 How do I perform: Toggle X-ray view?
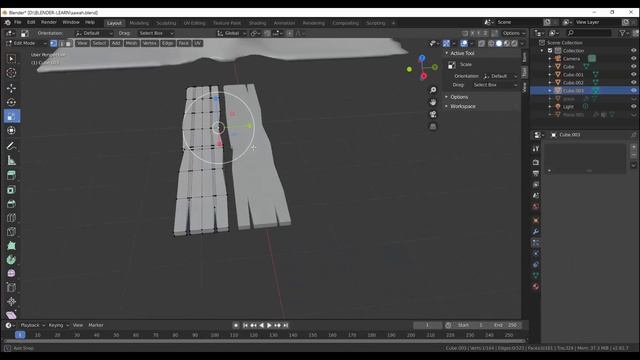(x=482, y=43)
